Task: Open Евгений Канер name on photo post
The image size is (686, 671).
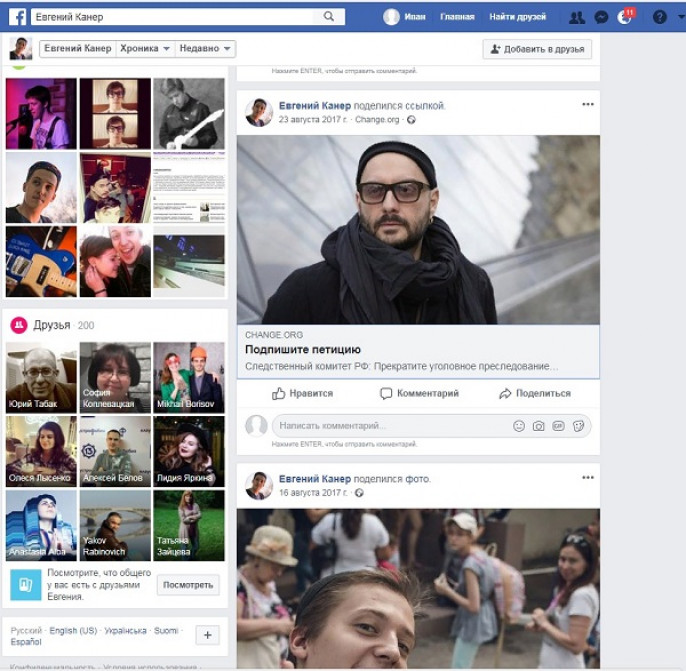Action: click(x=315, y=479)
